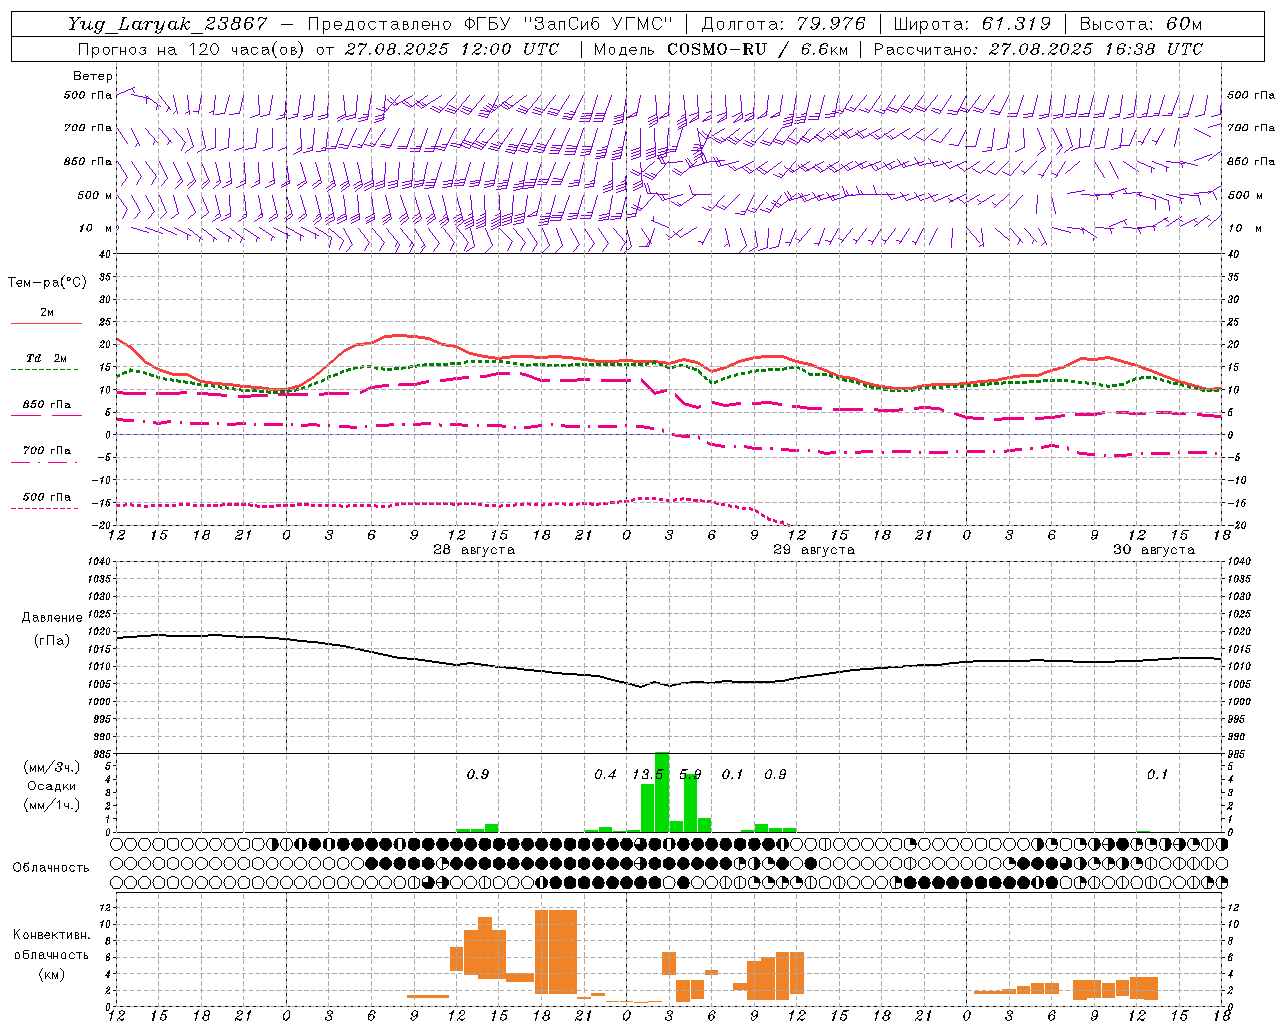Click the 700 гПа temperature legend entry
Viewport: 1280px width, 1024px height.
click(46, 451)
